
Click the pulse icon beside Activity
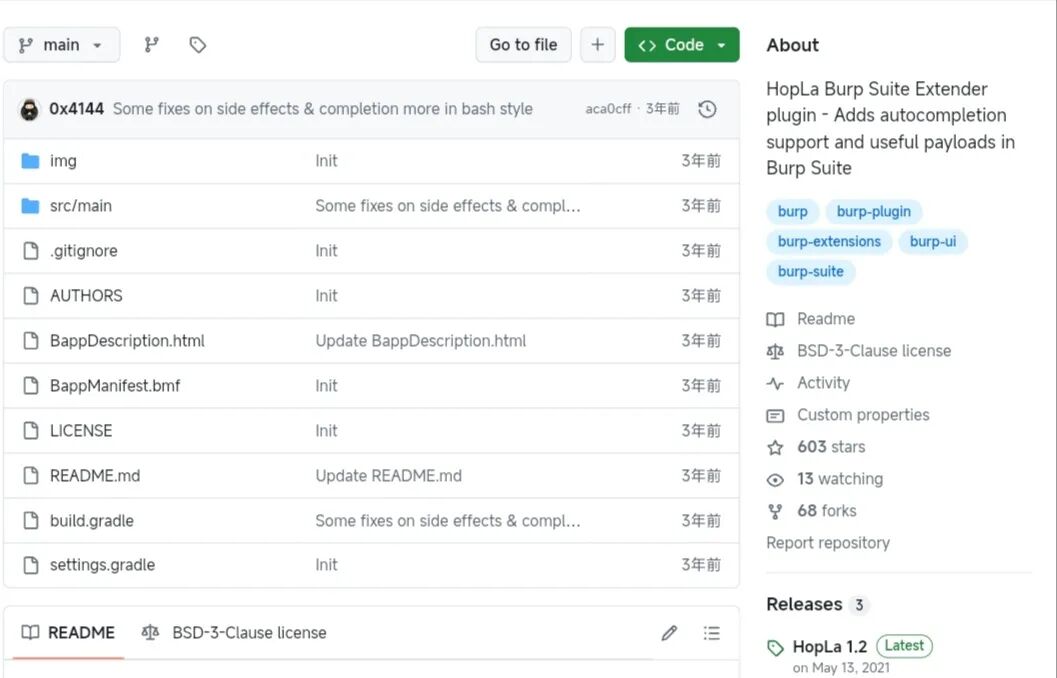[775, 383]
